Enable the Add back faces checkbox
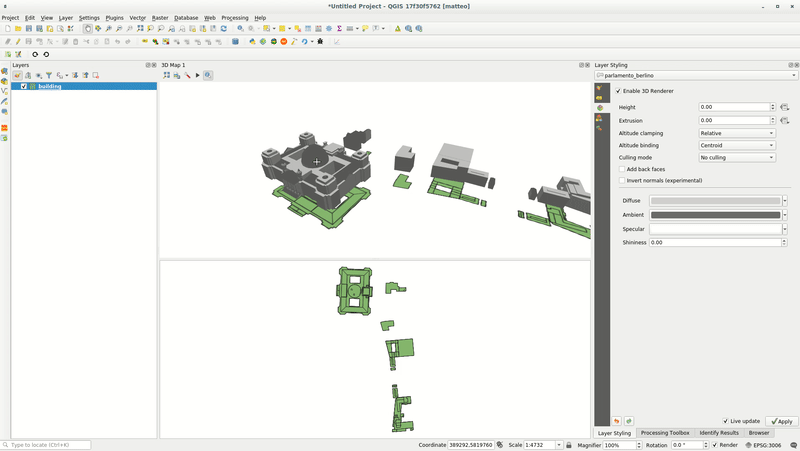Screen dimensions: 800x451 coord(620,169)
